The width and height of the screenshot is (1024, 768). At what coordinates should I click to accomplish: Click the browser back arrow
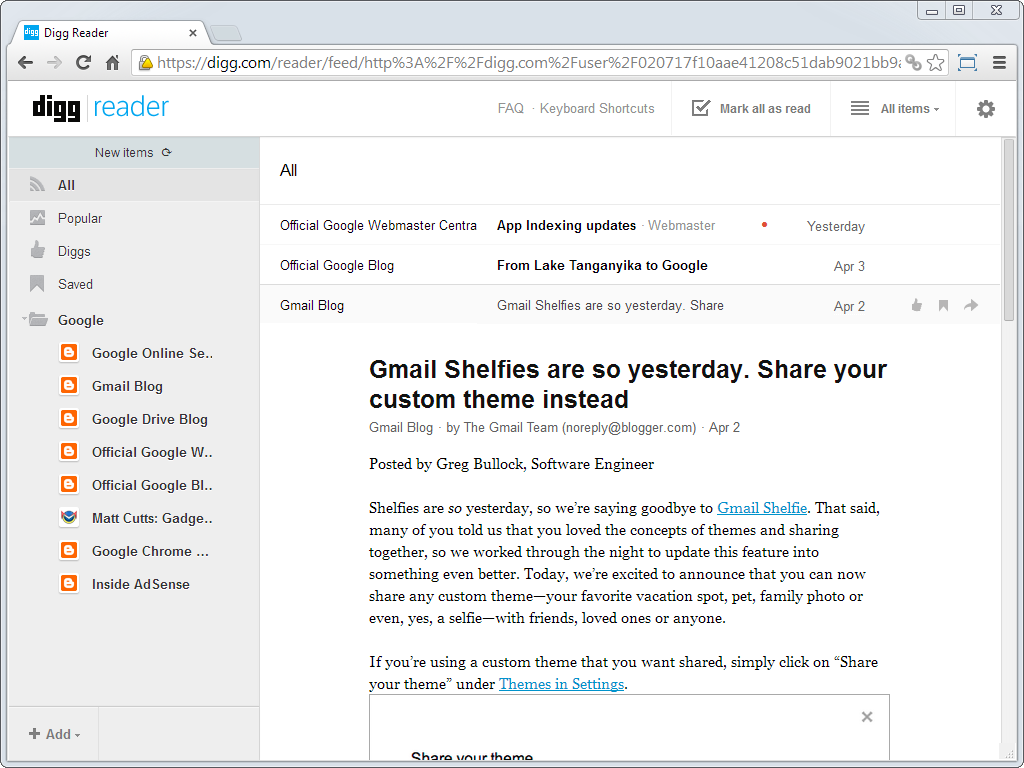click(25, 63)
